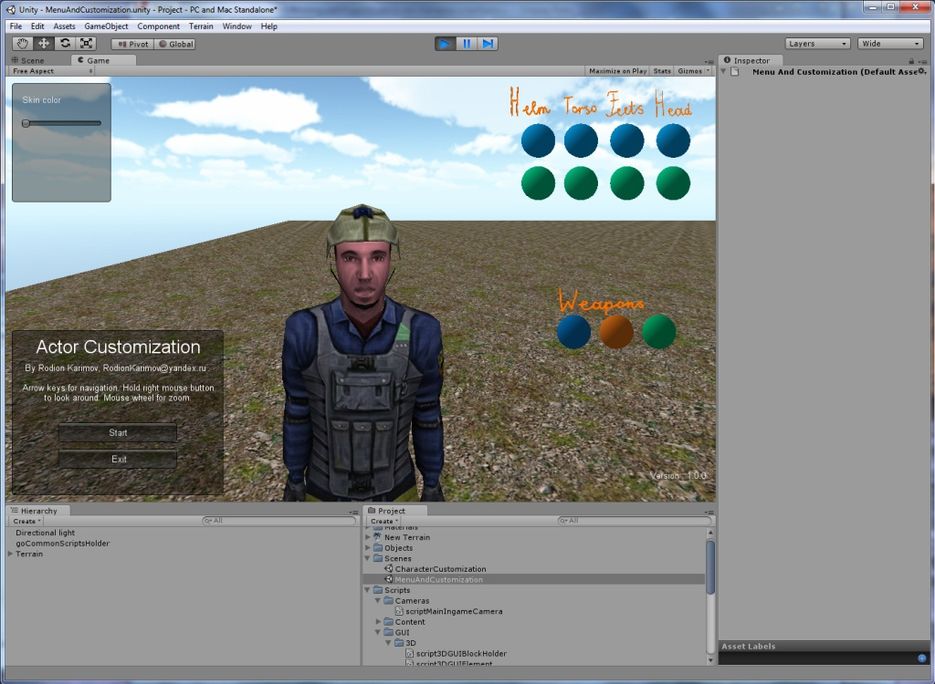Select script3DGUIBlockHolder script
Image resolution: width=935 pixels, height=684 pixels.
(462, 654)
